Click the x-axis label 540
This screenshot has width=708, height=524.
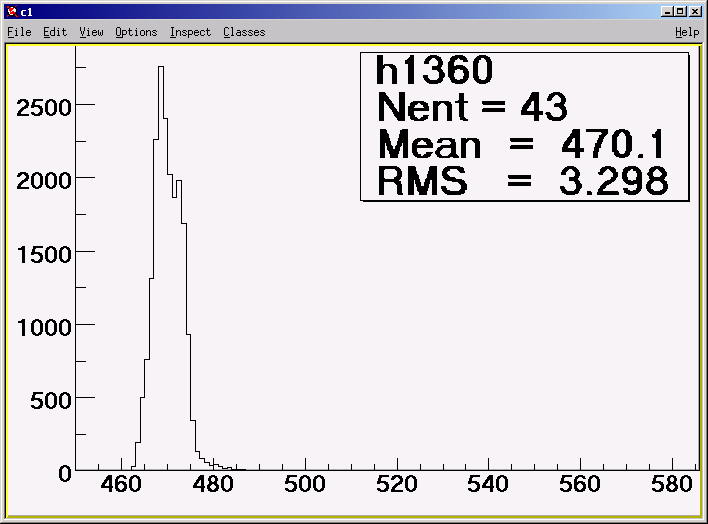click(488, 484)
